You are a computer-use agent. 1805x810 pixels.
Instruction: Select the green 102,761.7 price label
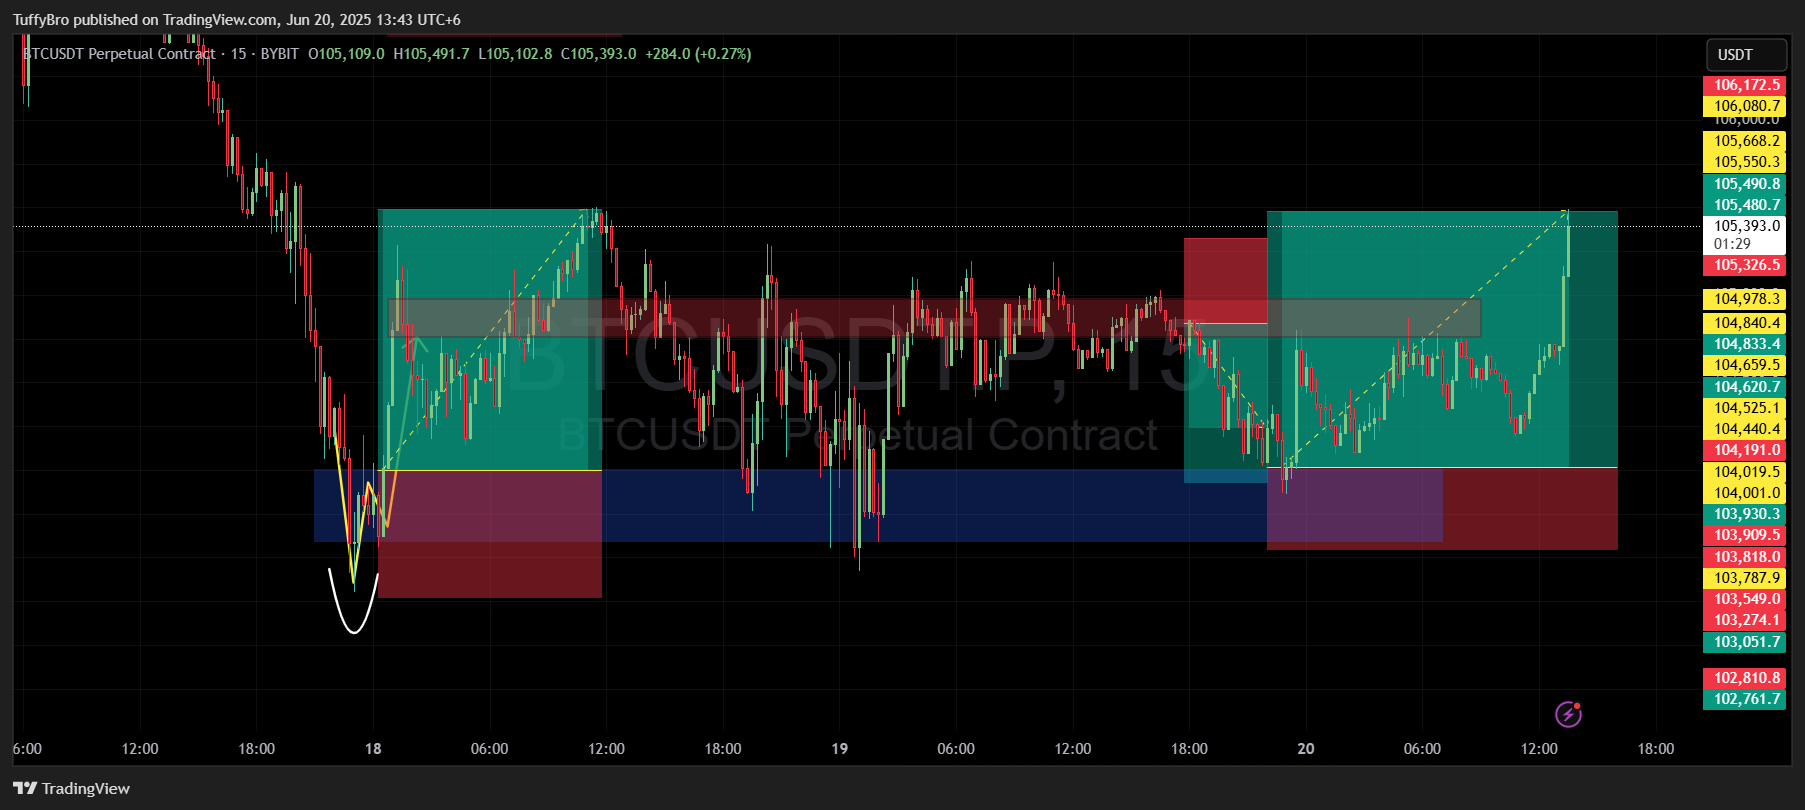(x=1744, y=699)
